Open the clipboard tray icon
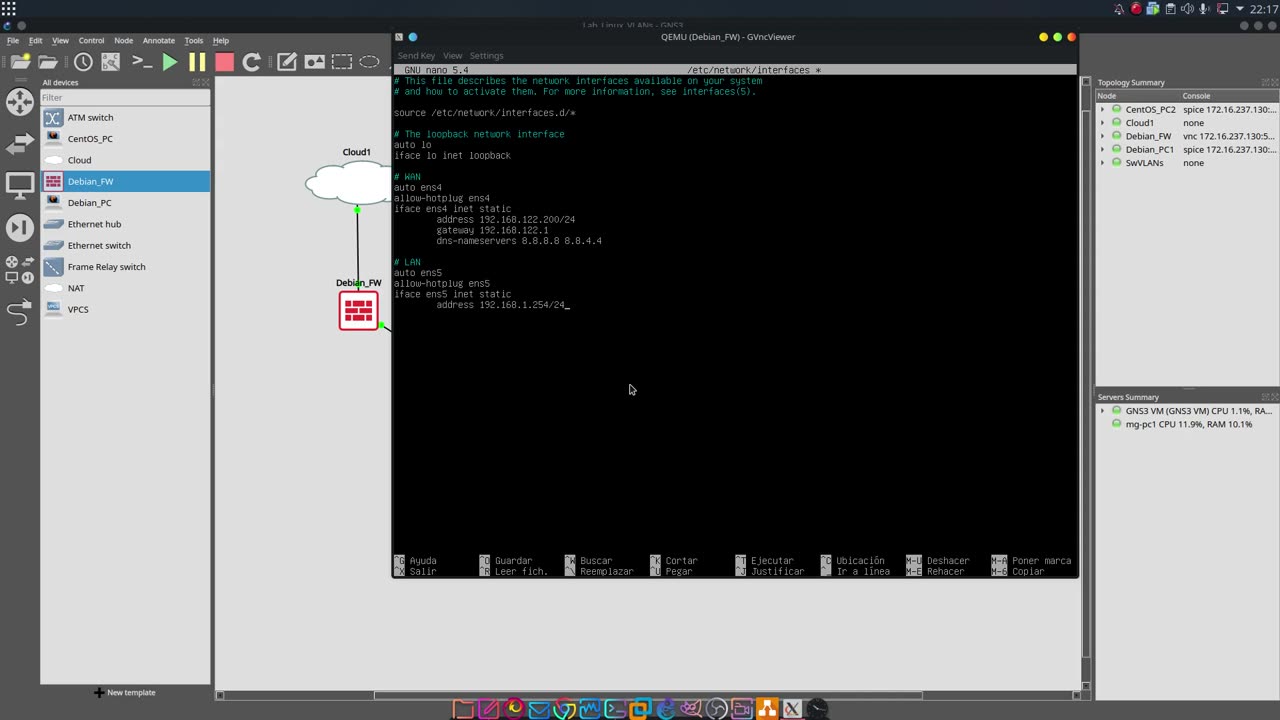The height and width of the screenshot is (720, 1280). 1171,9
